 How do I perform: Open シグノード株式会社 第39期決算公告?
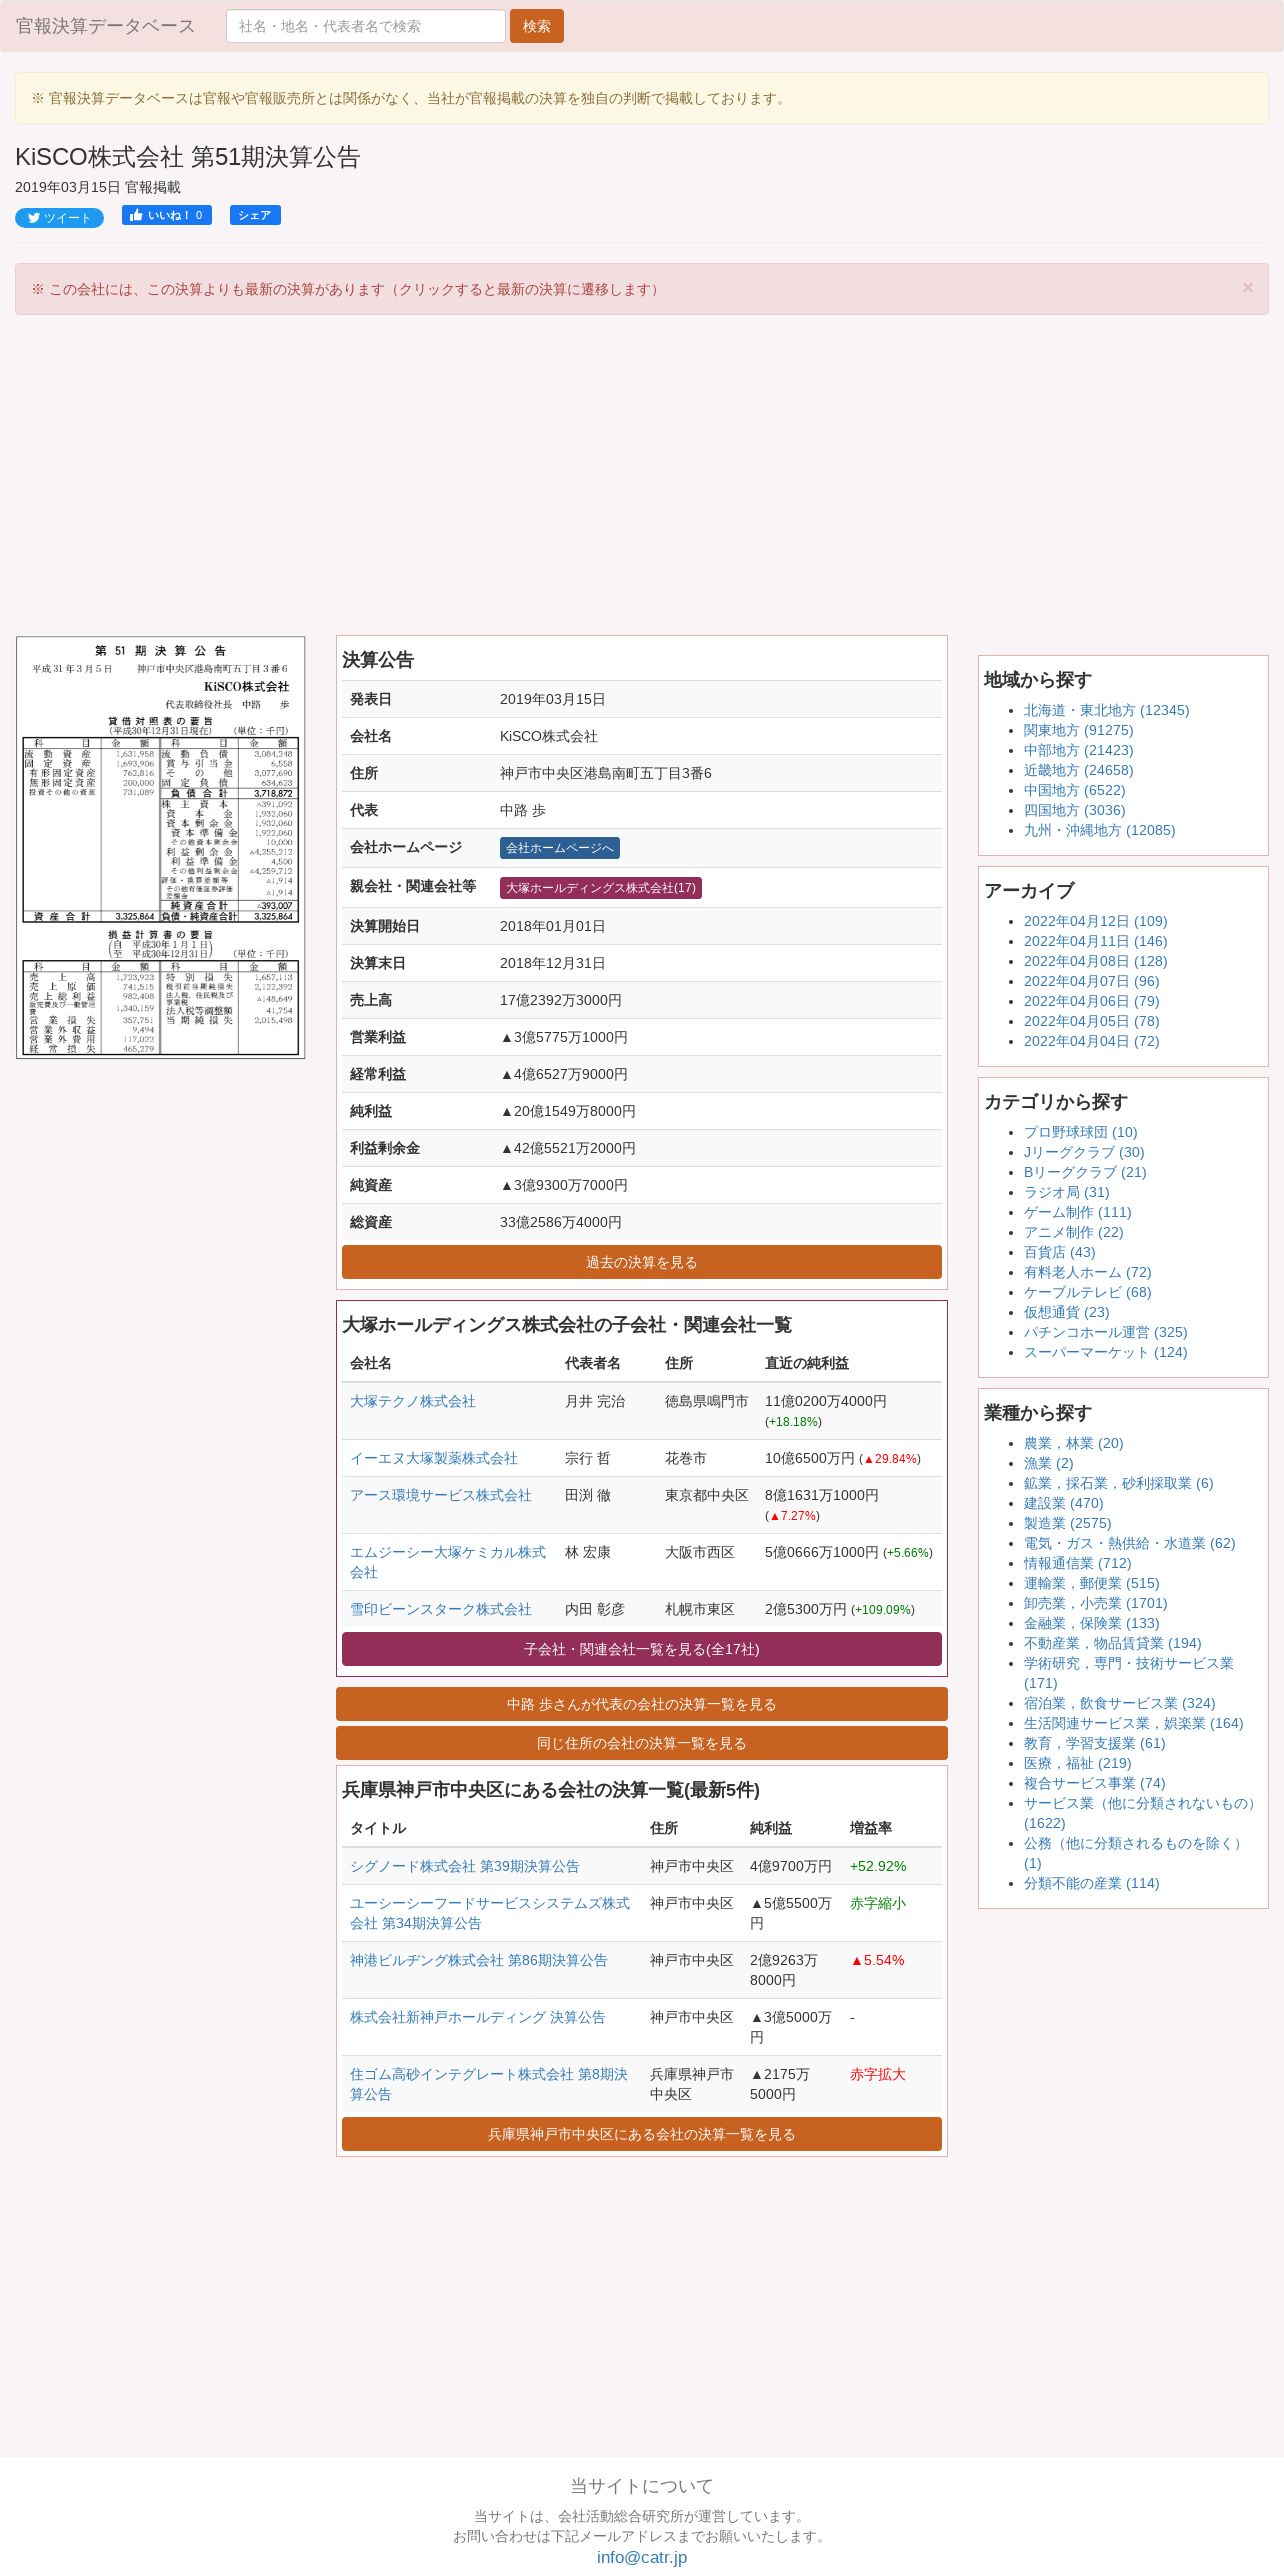click(x=465, y=1866)
